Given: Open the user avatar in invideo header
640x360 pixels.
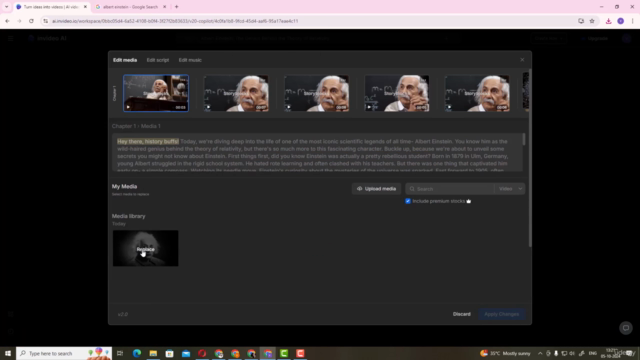Looking at the screenshot, I should [x=626, y=38].
